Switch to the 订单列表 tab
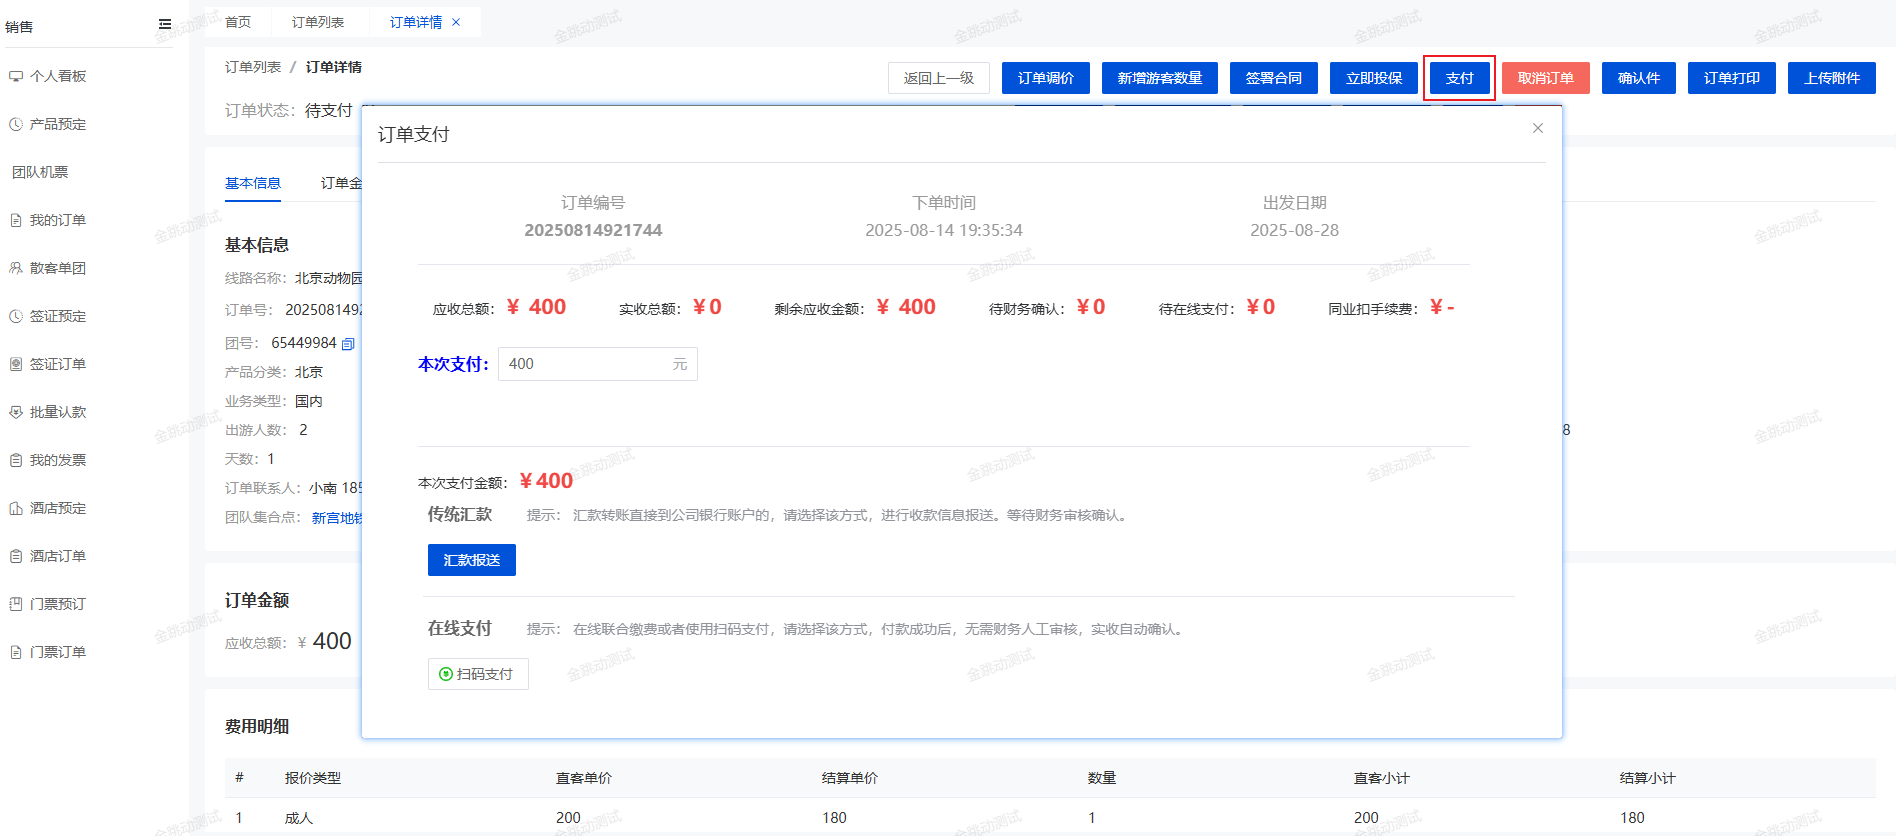1896x836 pixels. 318,22
